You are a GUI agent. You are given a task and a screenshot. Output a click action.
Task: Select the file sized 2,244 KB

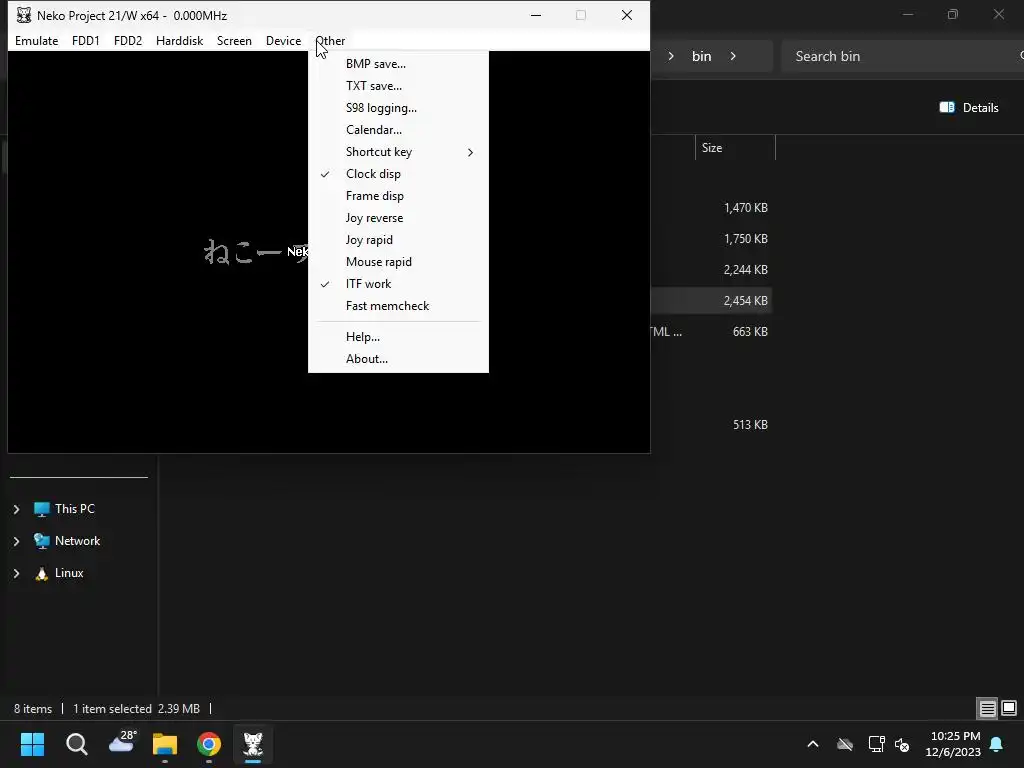(x=745, y=270)
